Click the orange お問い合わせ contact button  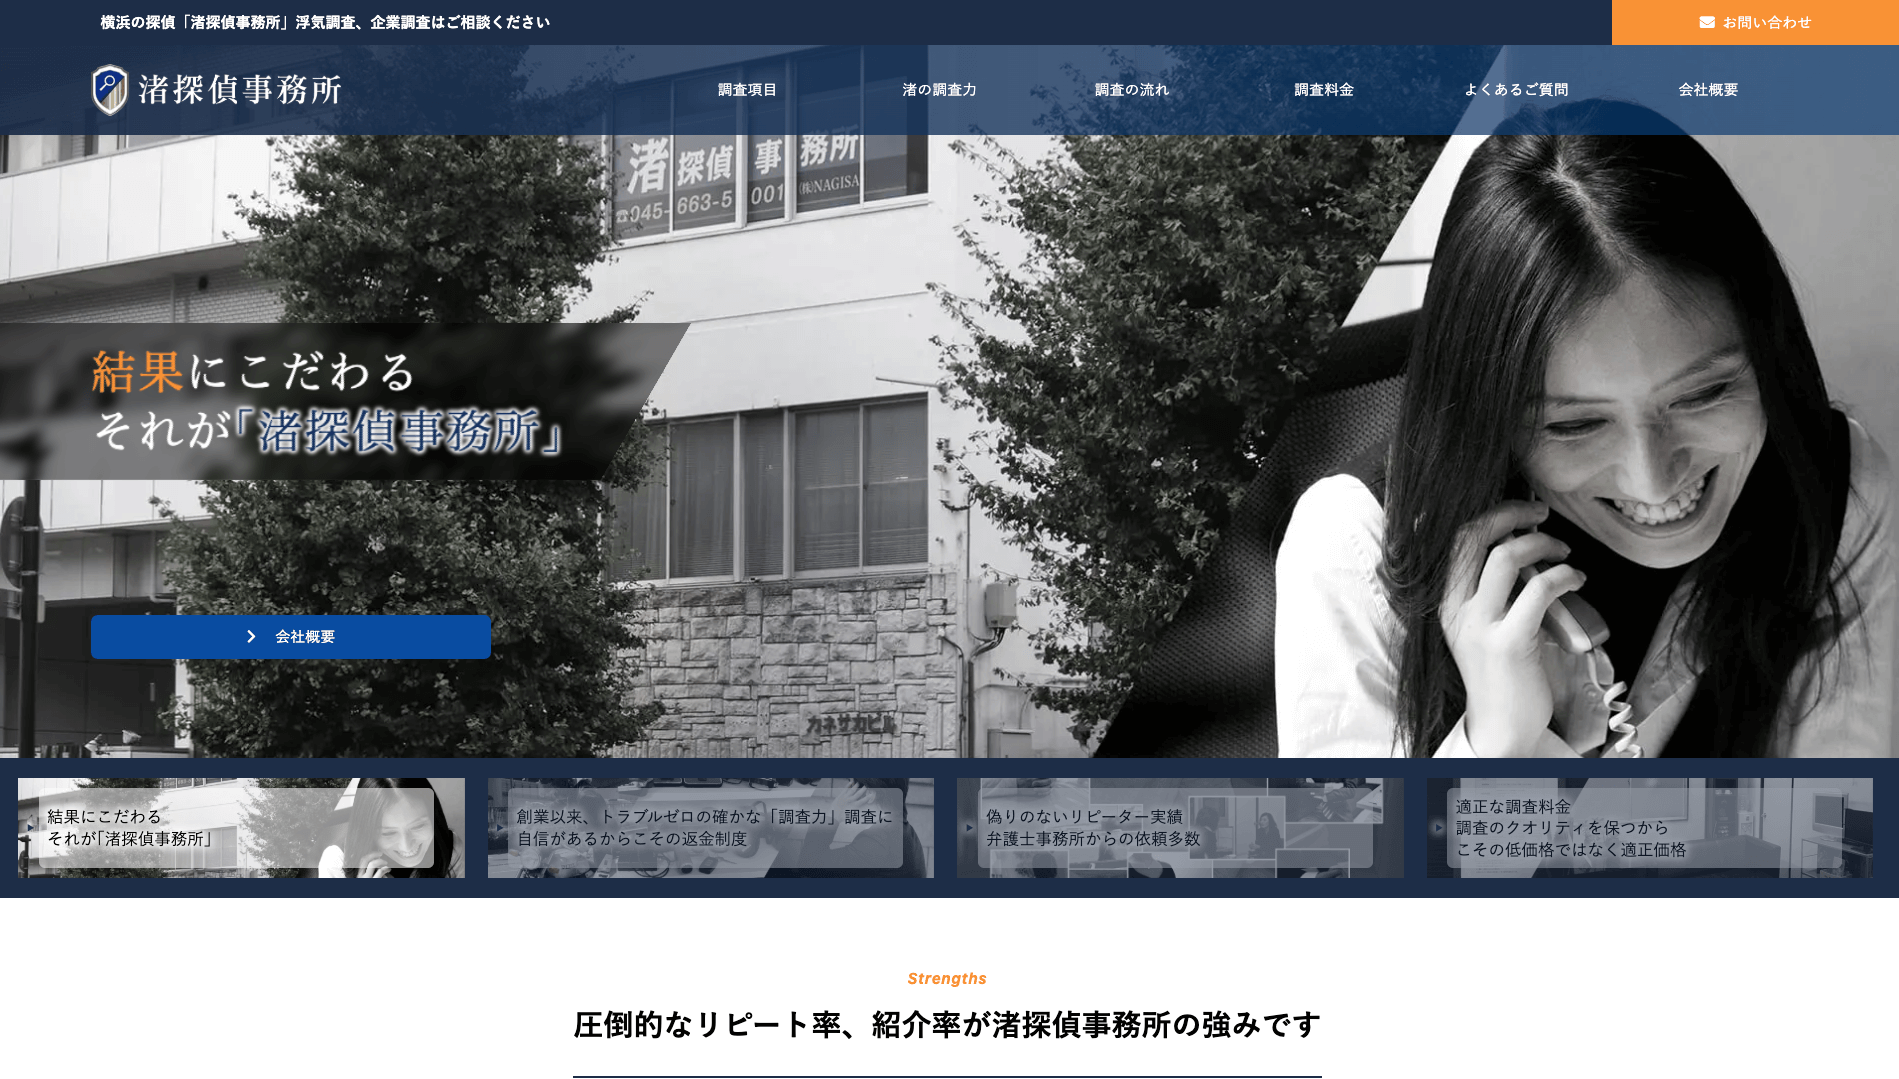(x=1755, y=22)
